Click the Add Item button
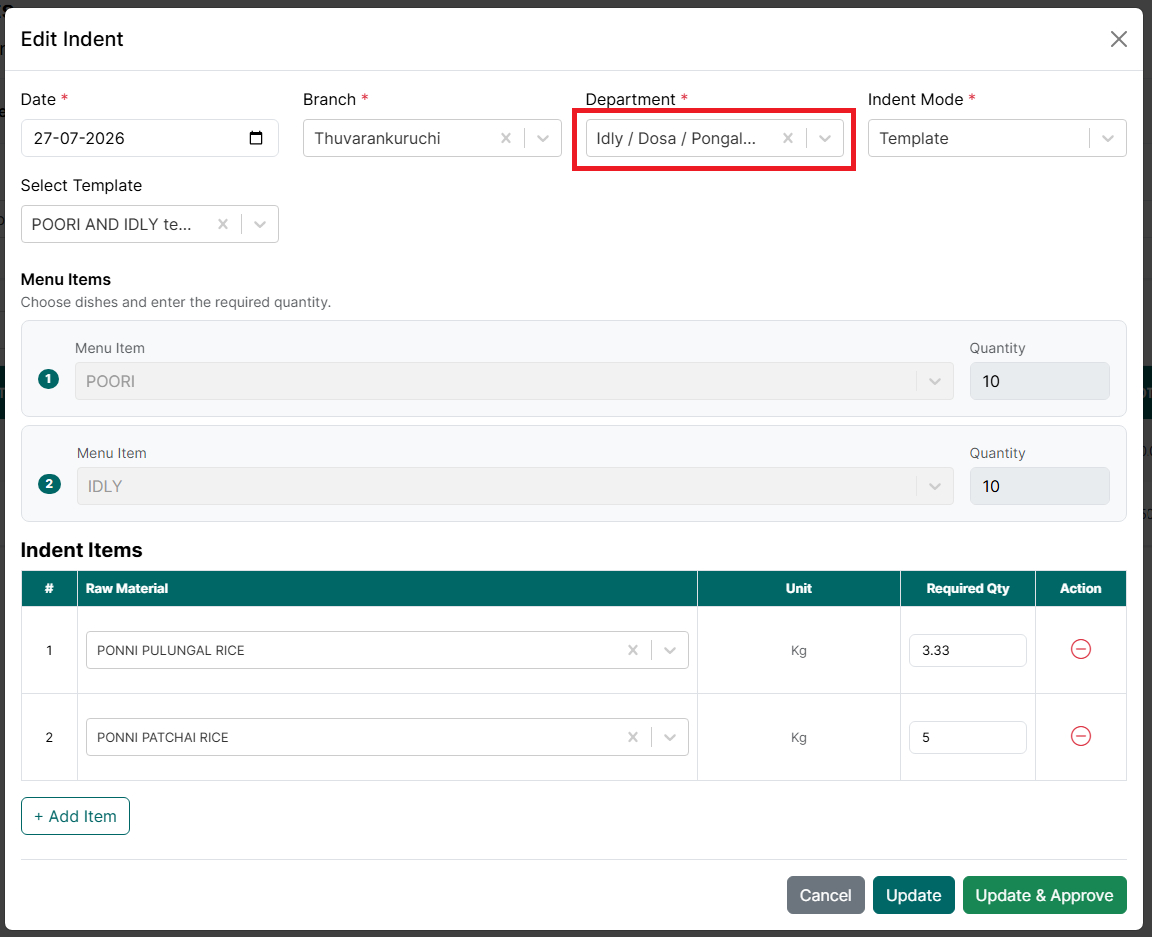 pyautogui.click(x=75, y=816)
